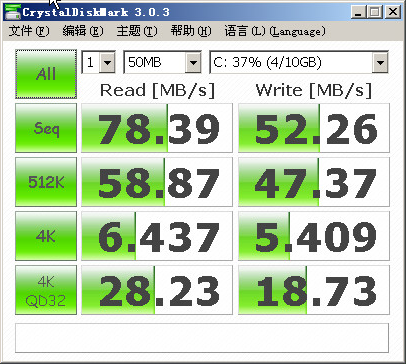406x364 pixels.
Task: Minimize the CrystalDiskMark window
Action: click(x=358, y=12)
